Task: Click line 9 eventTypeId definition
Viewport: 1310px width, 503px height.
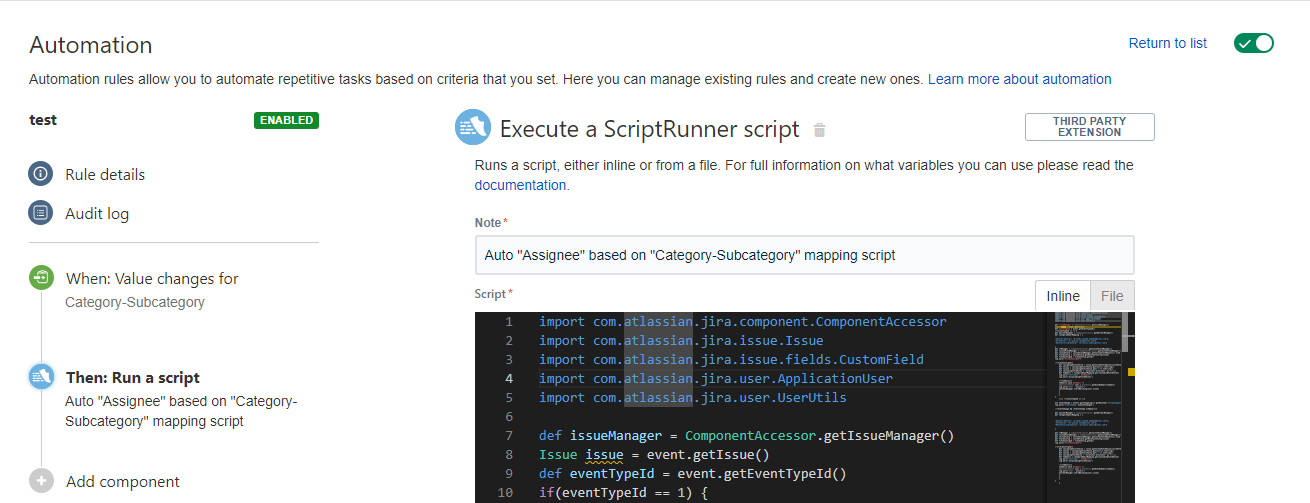Action: coord(692,473)
